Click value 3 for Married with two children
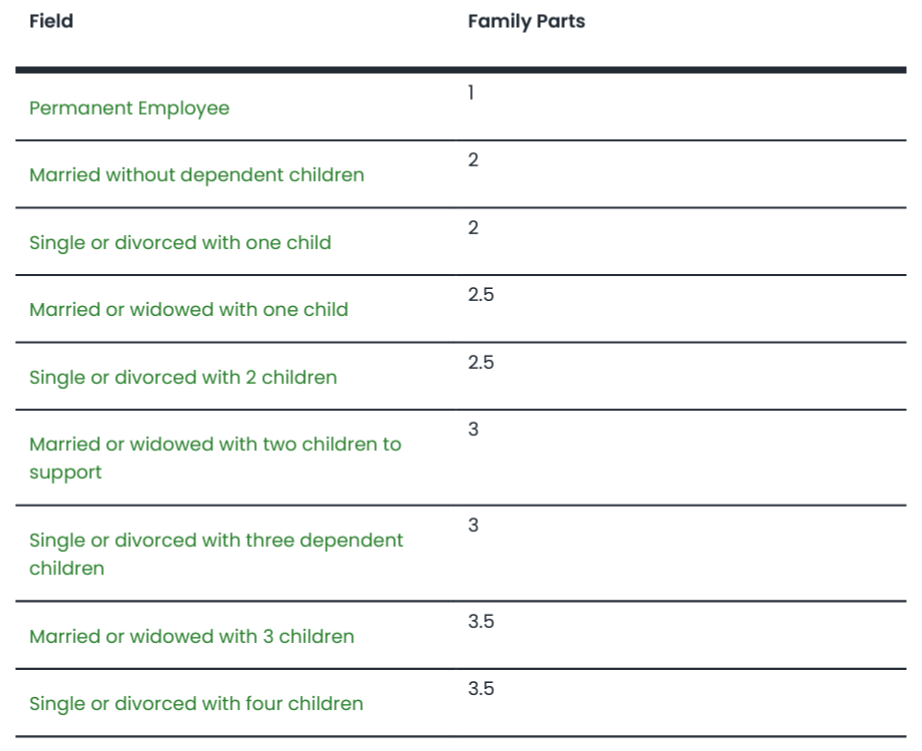 pyautogui.click(x=473, y=429)
